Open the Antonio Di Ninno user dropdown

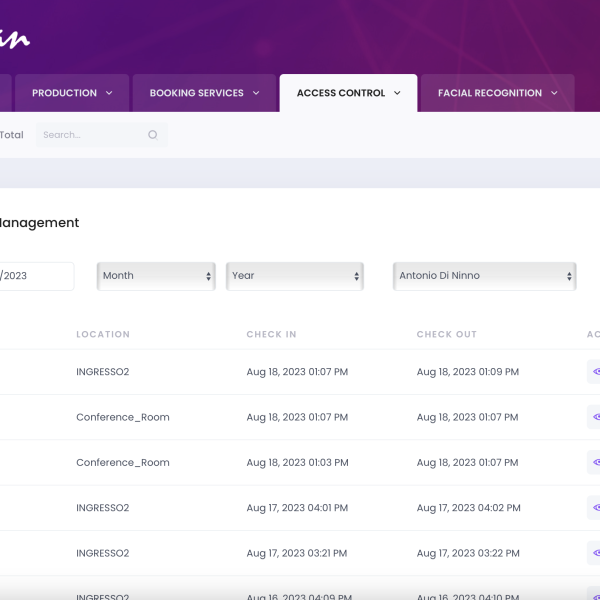pyautogui.click(x=484, y=276)
